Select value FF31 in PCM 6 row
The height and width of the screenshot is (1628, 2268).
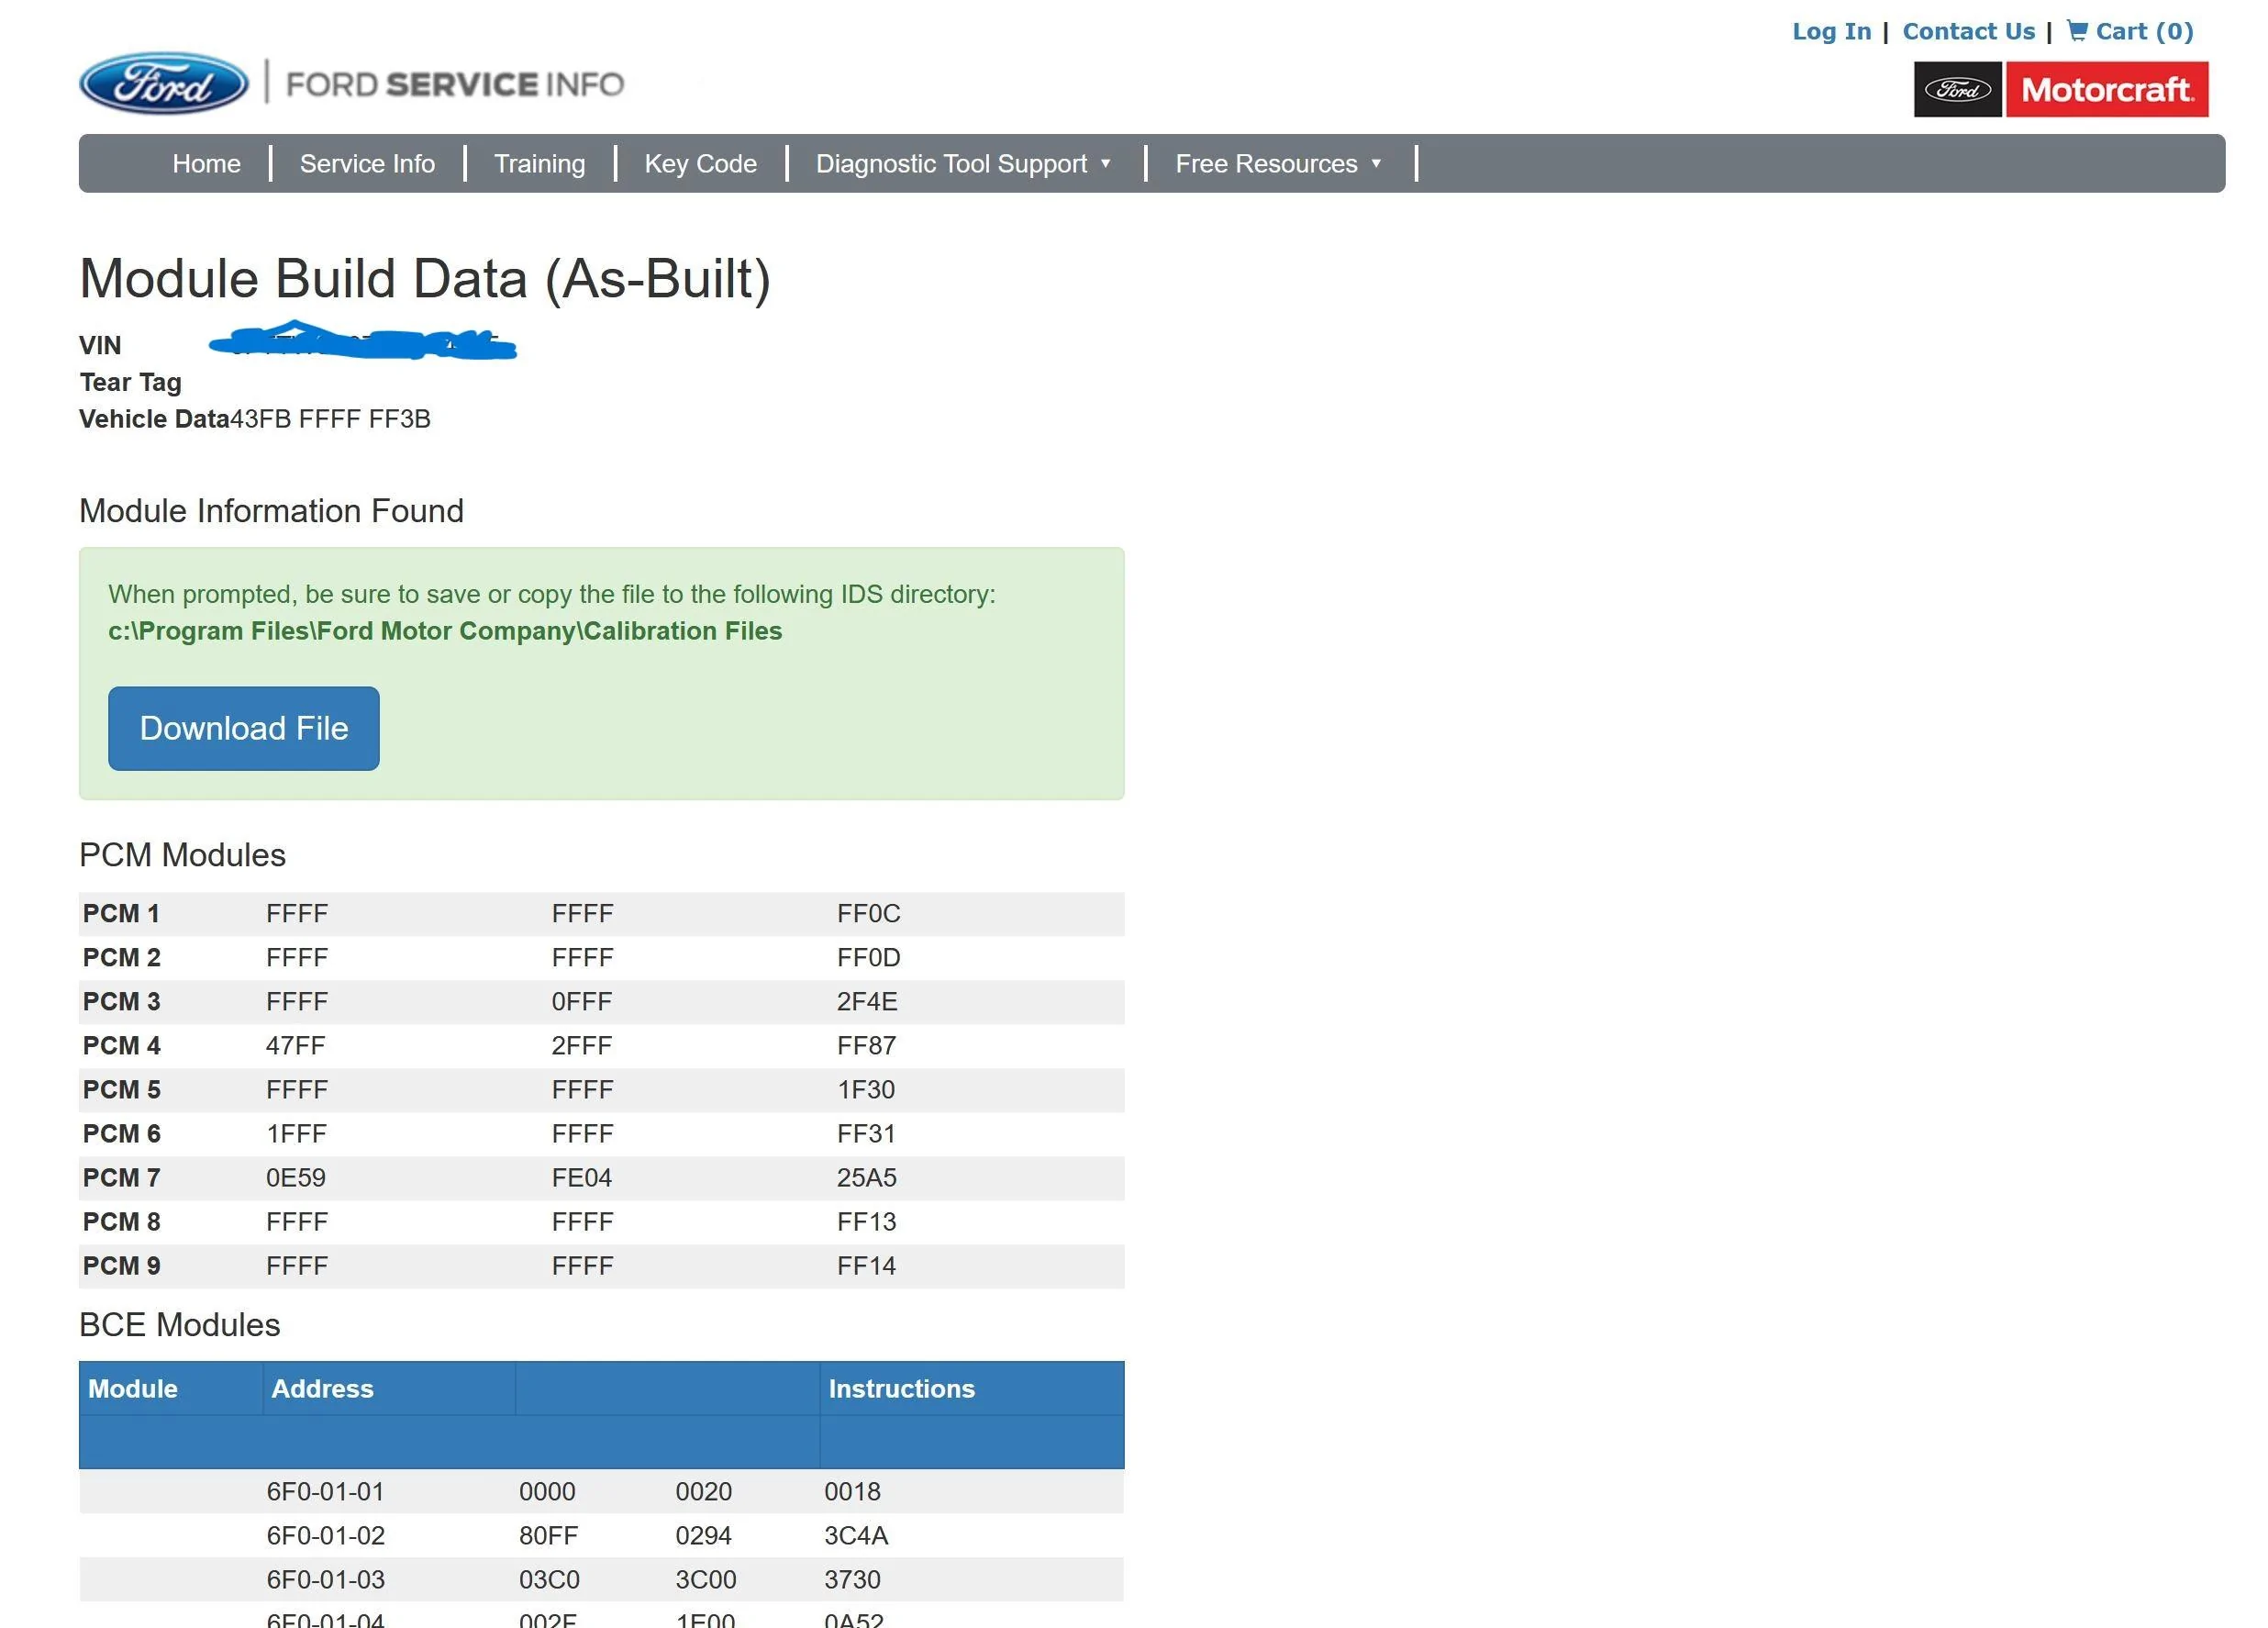click(866, 1133)
